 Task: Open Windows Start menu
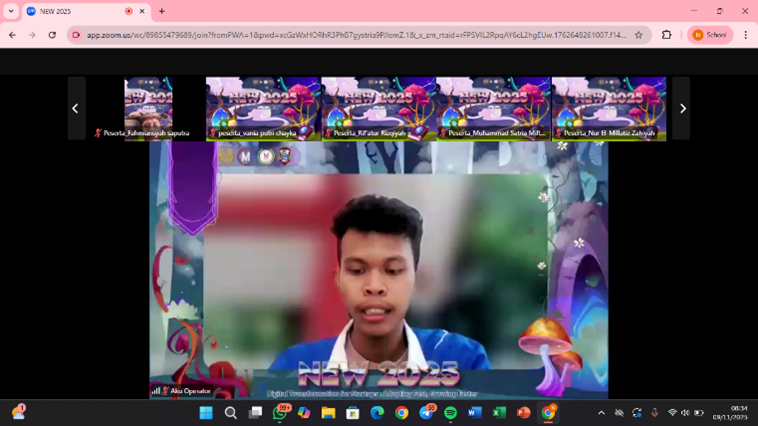coord(206,413)
